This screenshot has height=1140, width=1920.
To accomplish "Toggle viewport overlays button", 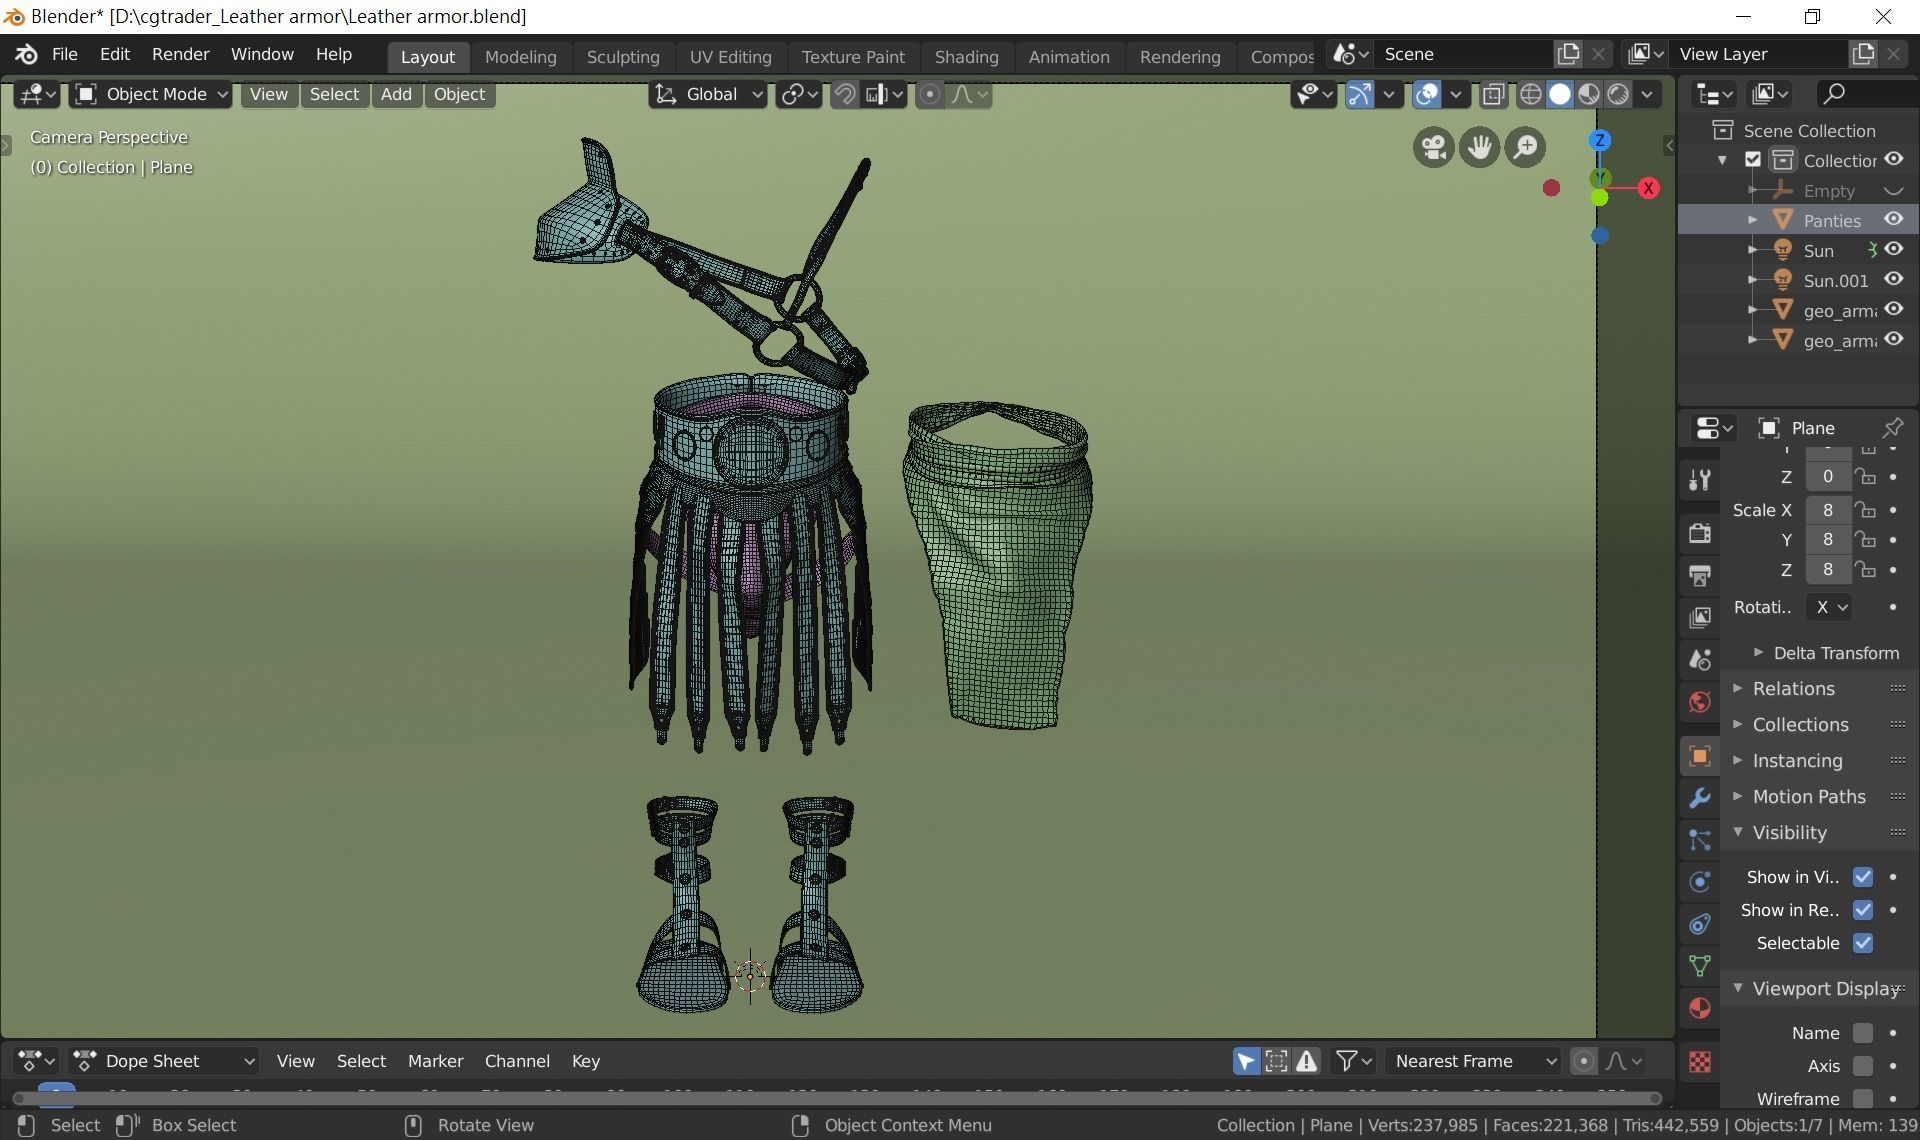I will [x=1427, y=94].
